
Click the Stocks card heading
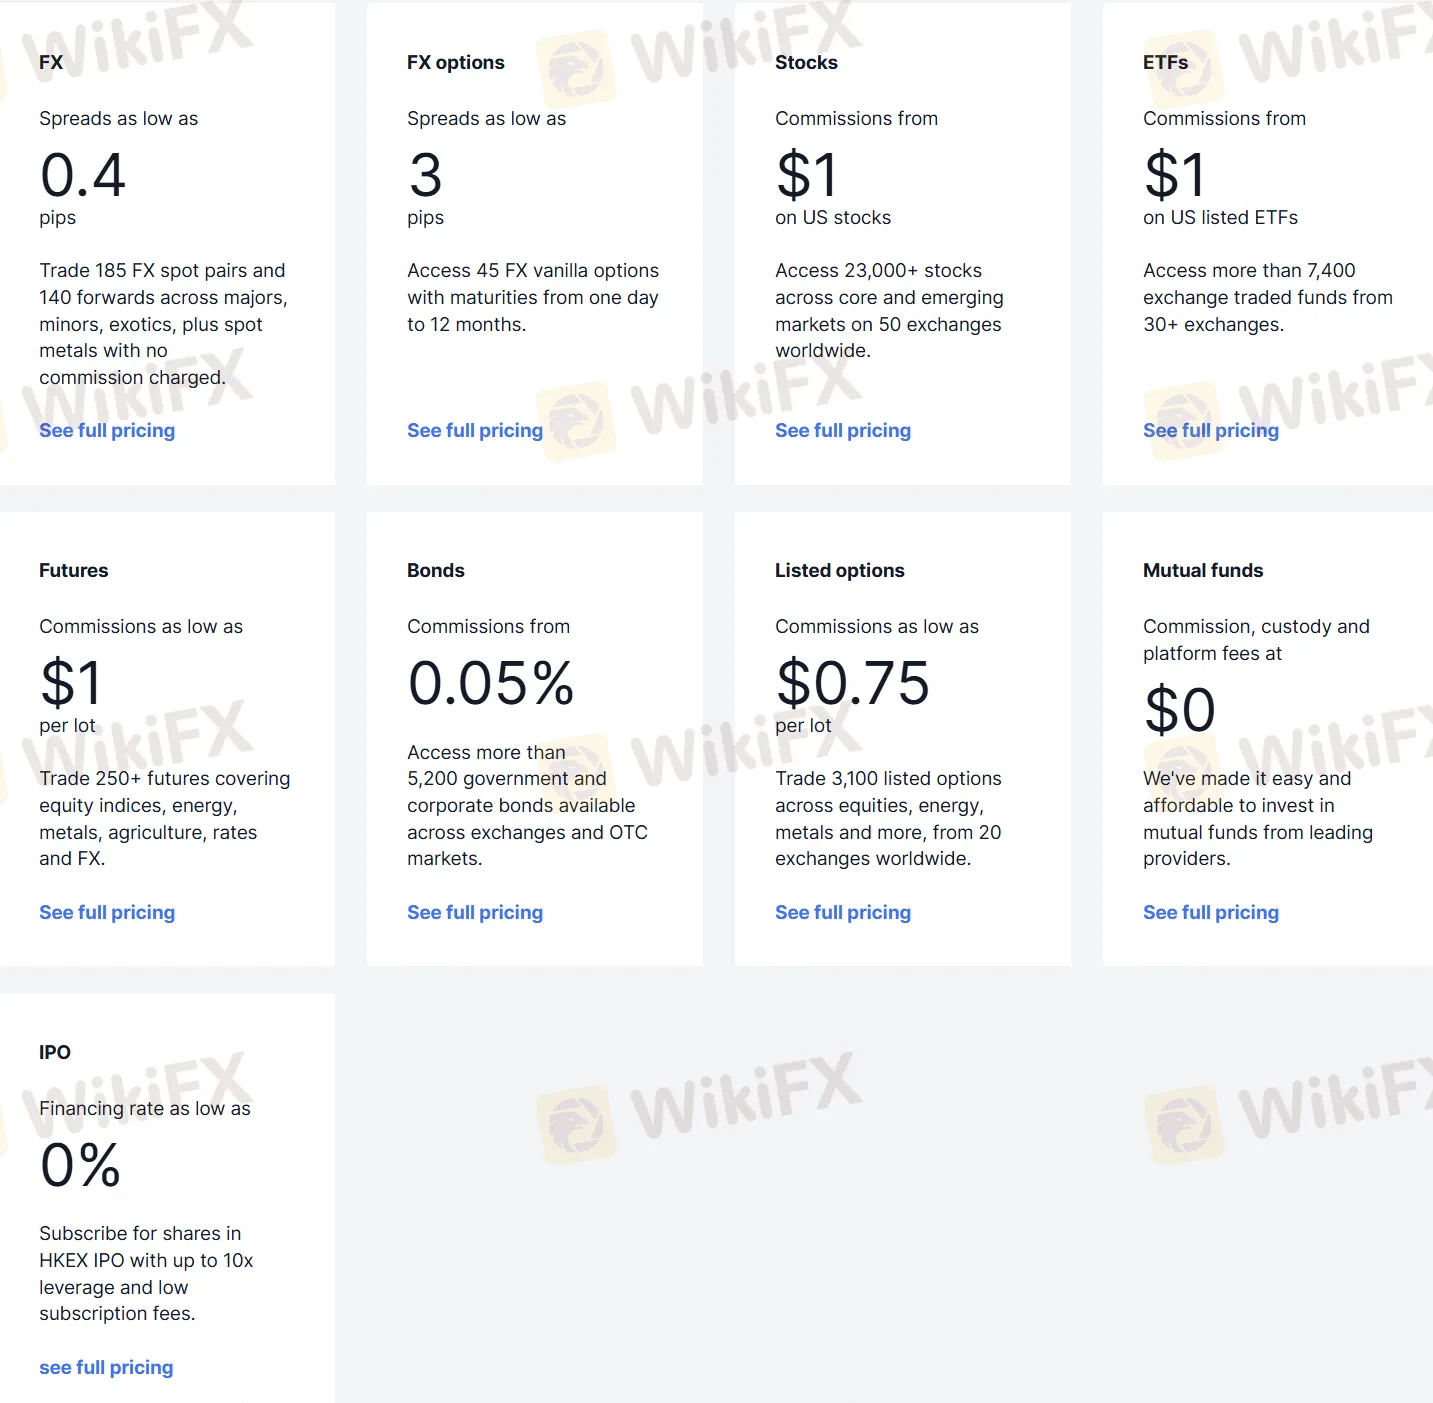point(806,62)
